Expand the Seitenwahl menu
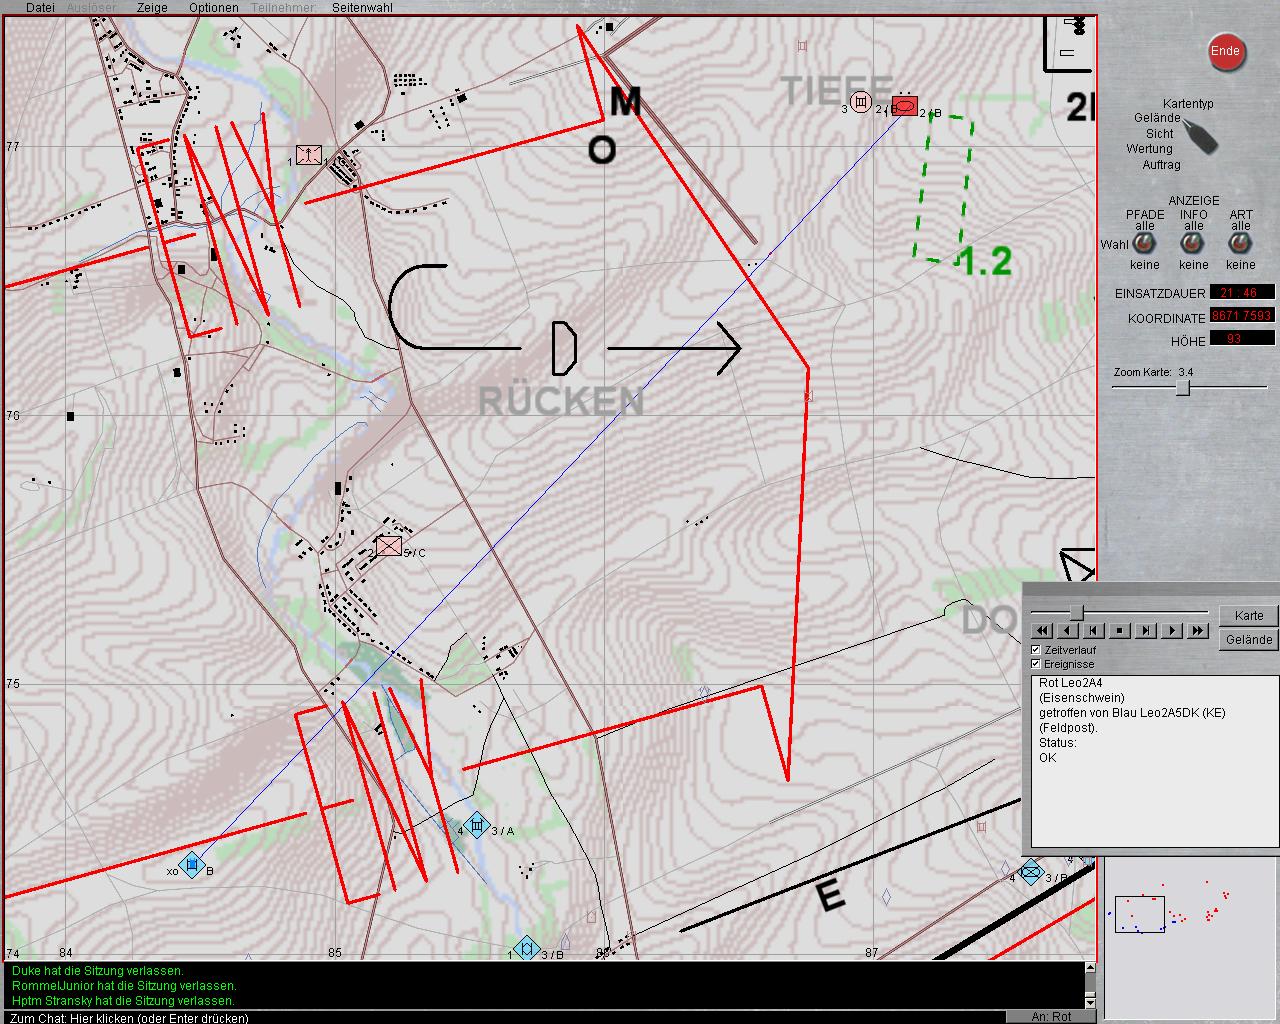The image size is (1280, 1024). click(362, 7)
